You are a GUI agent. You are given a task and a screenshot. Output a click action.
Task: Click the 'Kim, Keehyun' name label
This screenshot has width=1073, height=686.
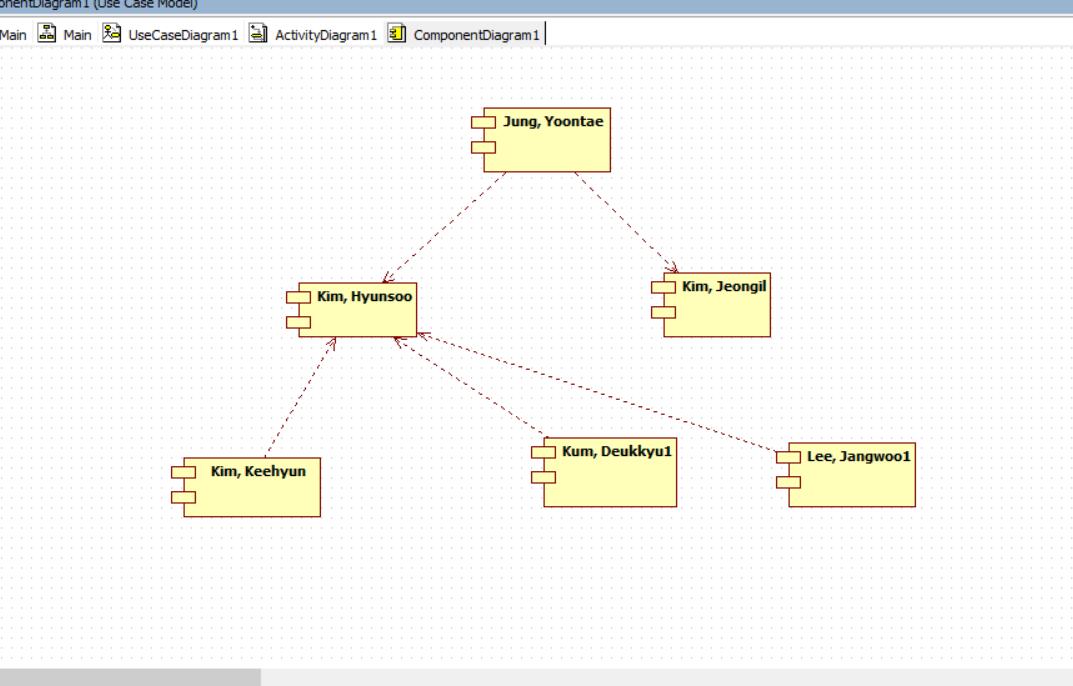[x=258, y=471]
